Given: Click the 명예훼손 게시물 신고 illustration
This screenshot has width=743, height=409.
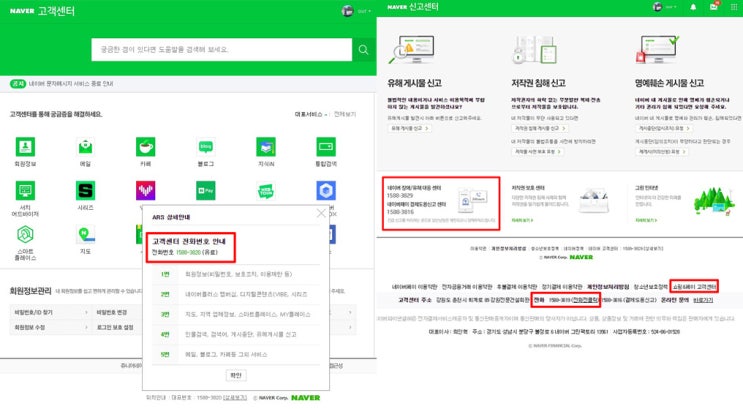Looking at the screenshot, I should pyautogui.click(x=658, y=50).
